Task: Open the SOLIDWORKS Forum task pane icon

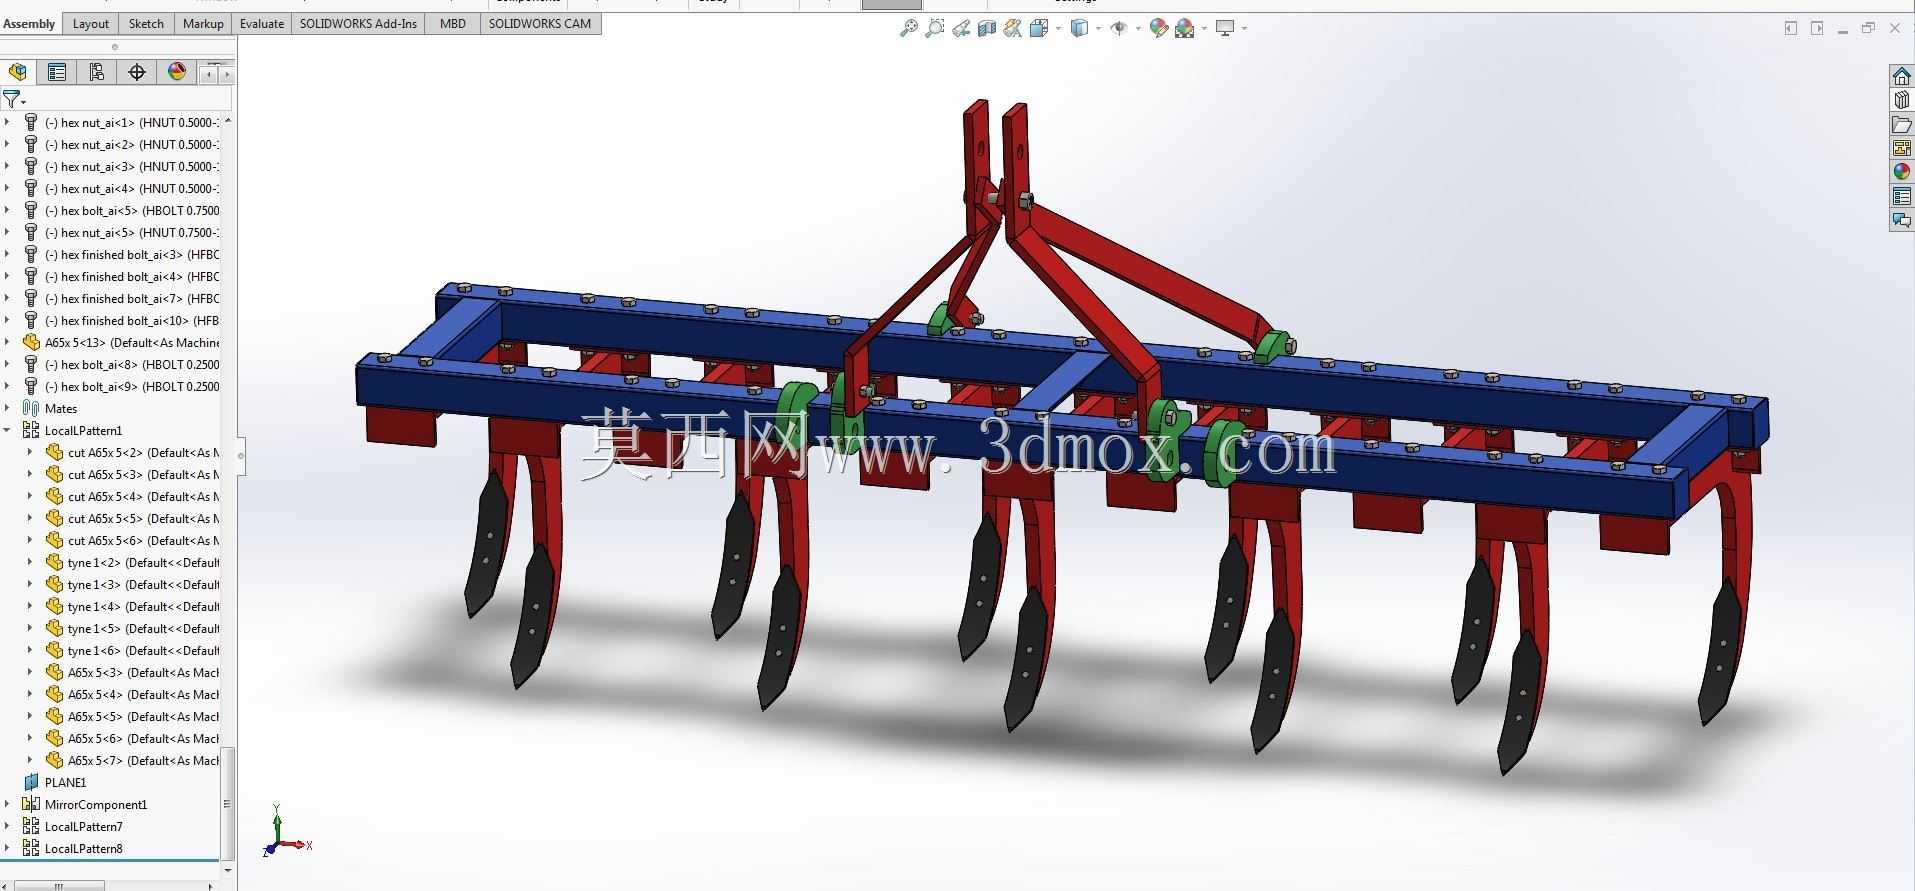Action: (1901, 220)
